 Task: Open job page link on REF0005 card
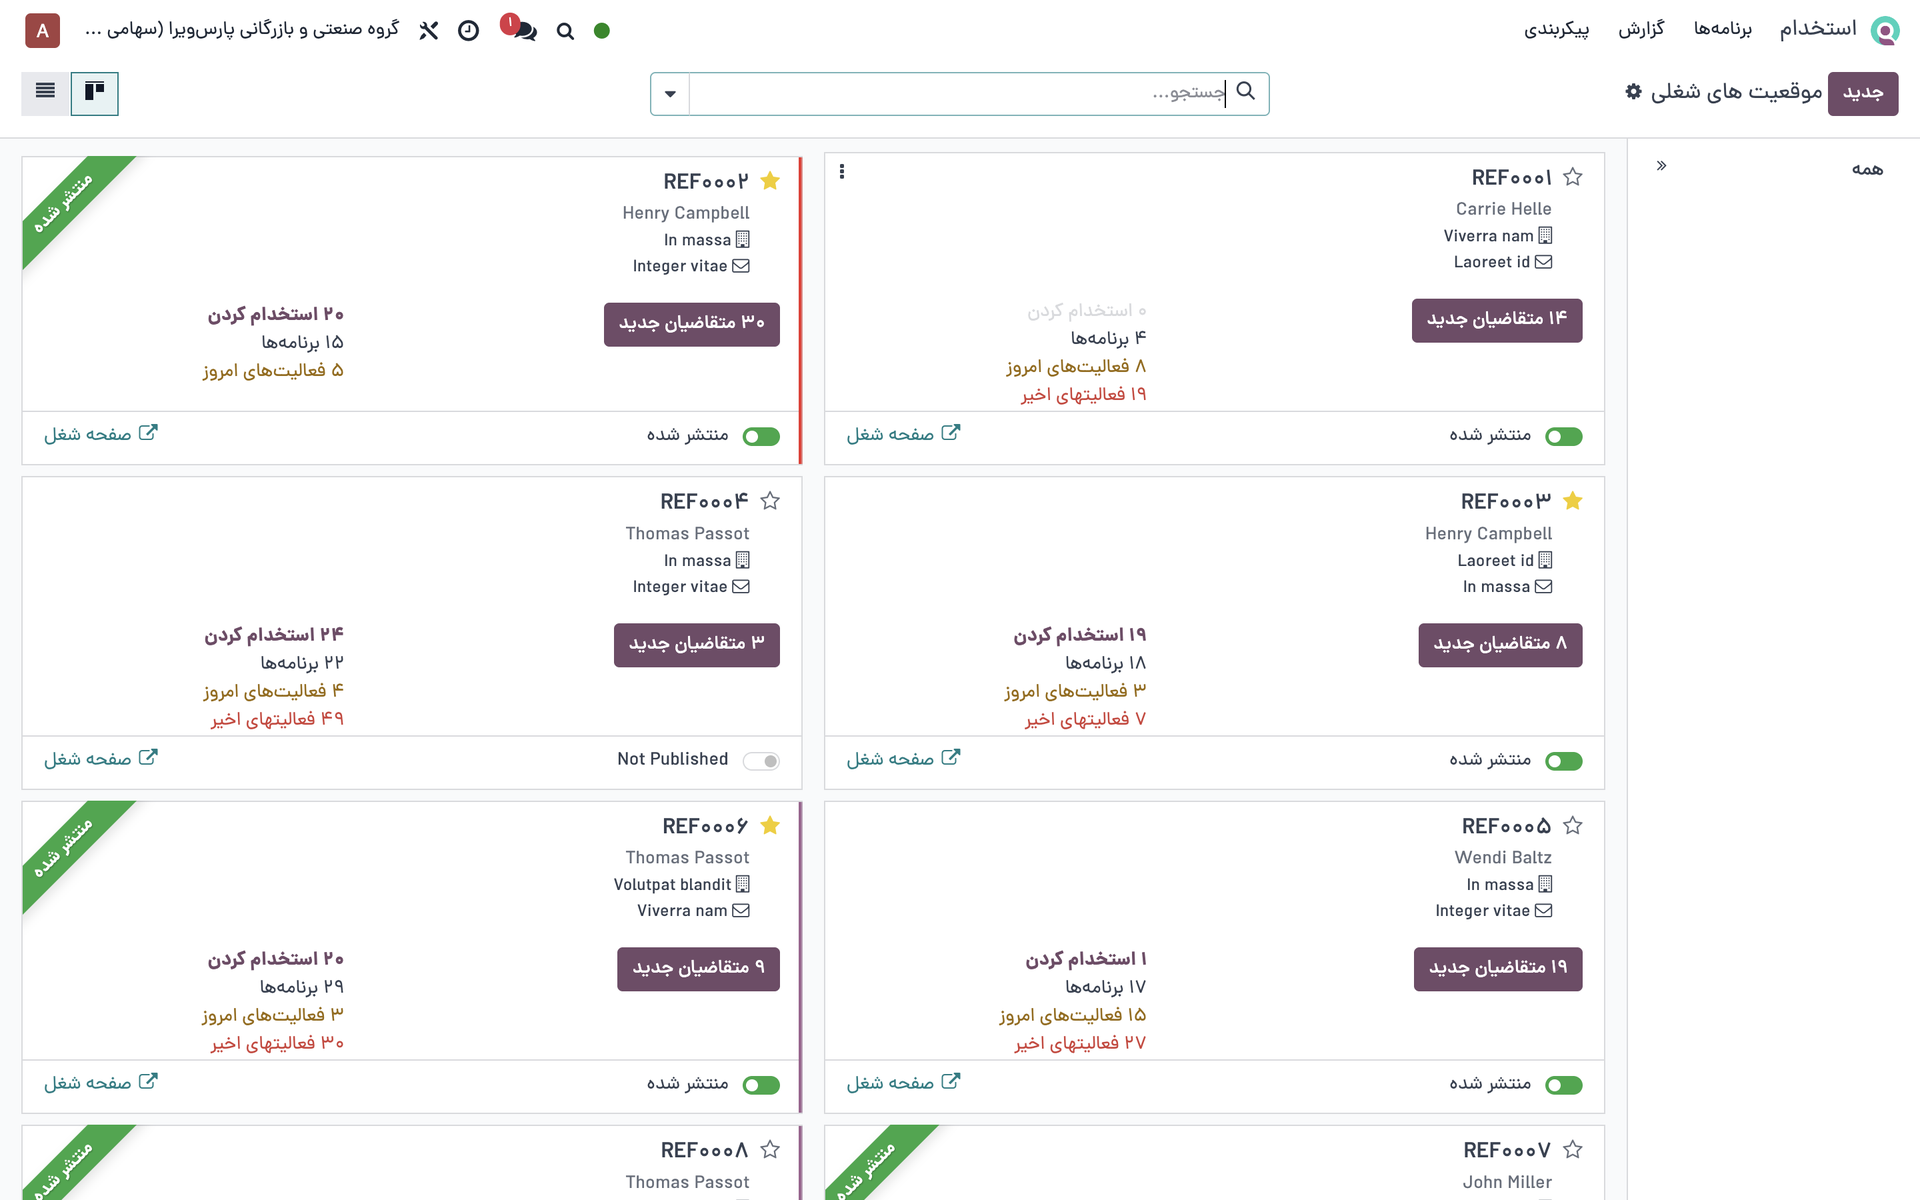(x=903, y=1083)
